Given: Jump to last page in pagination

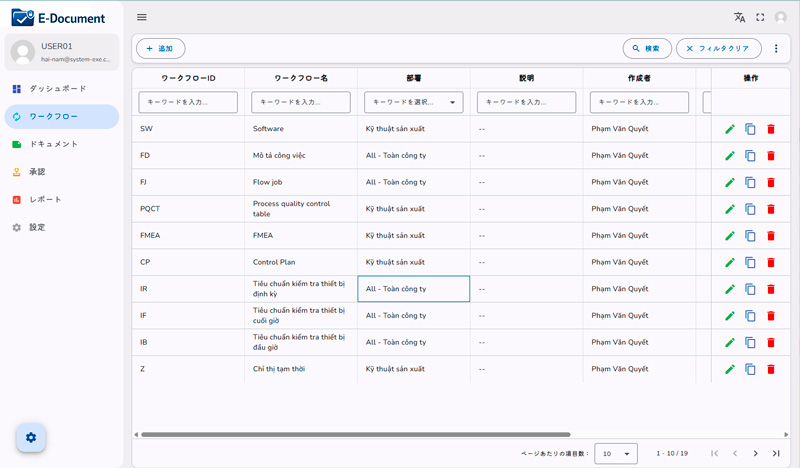Looking at the screenshot, I should pyautogui.click(x=776, y=453).
